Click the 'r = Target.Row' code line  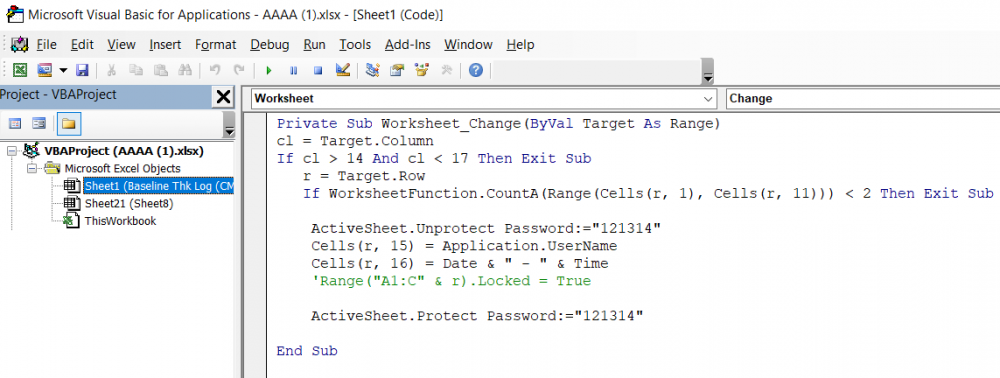pyautogui.click(x=364, y=176)
